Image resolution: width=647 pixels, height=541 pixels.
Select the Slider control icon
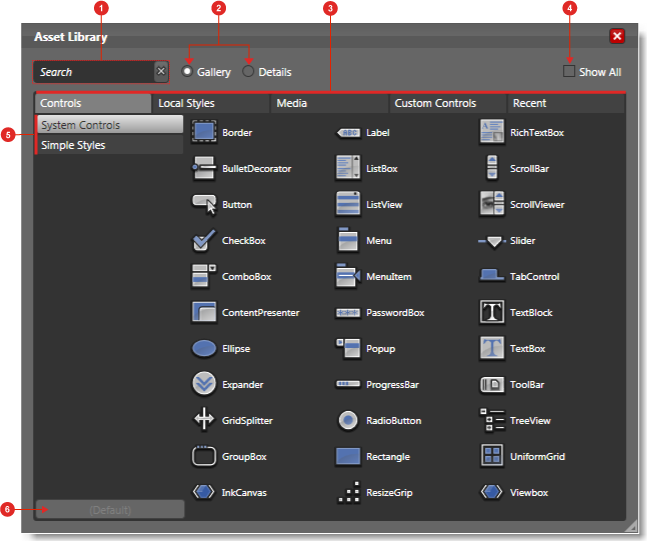coord(492,241)
